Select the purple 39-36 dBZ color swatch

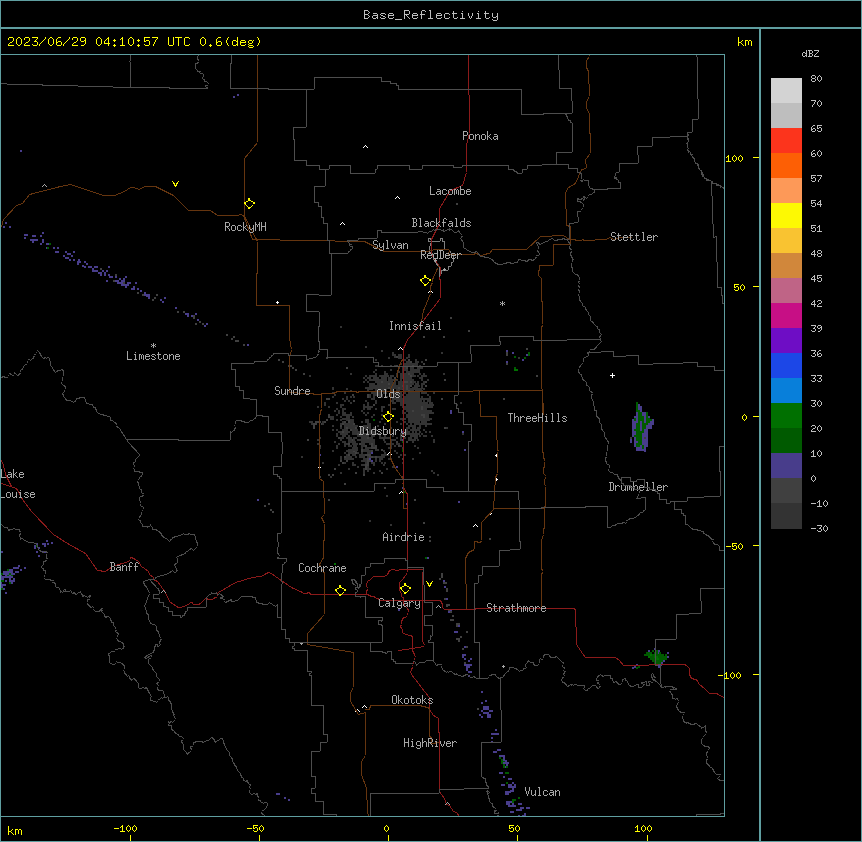(x=786, y=341)
